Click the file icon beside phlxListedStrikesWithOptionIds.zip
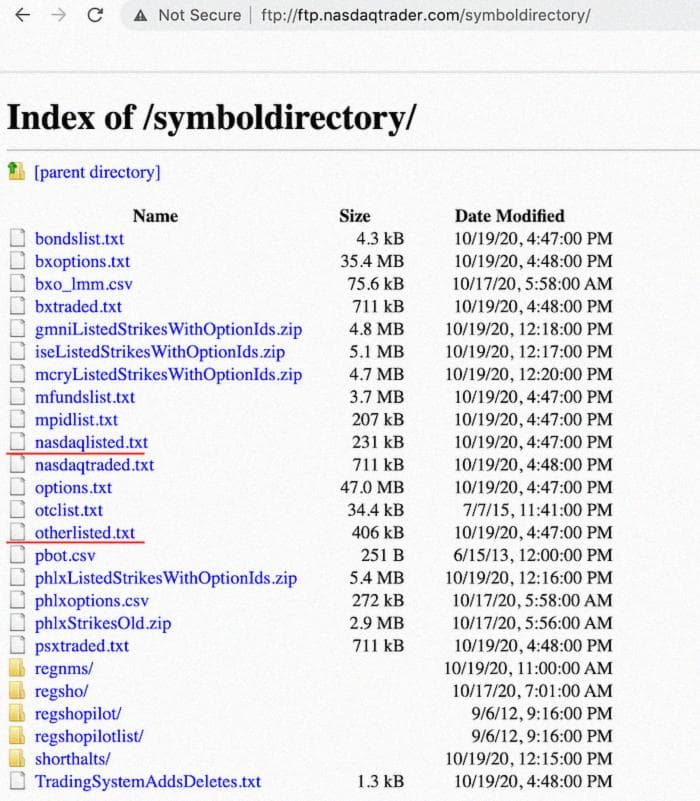This screenshot has width=700, height=801. 17,577
